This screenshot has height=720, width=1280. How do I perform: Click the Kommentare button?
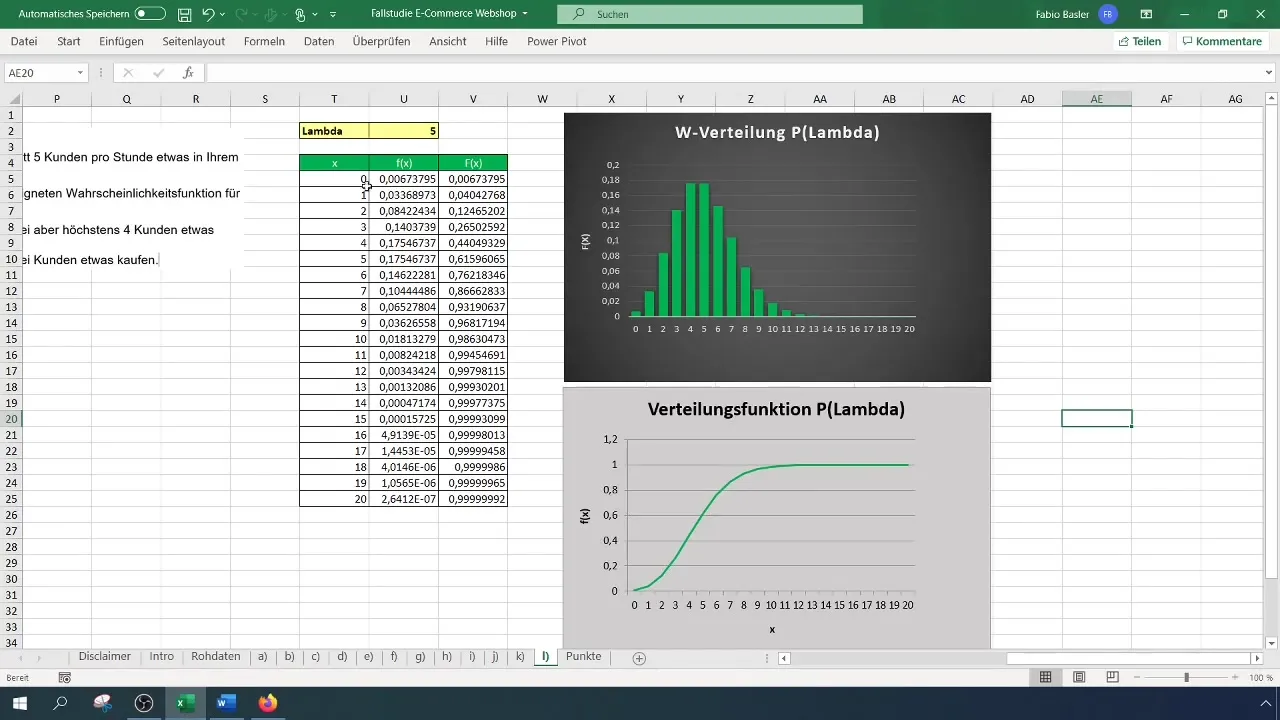coord(1221,41)
